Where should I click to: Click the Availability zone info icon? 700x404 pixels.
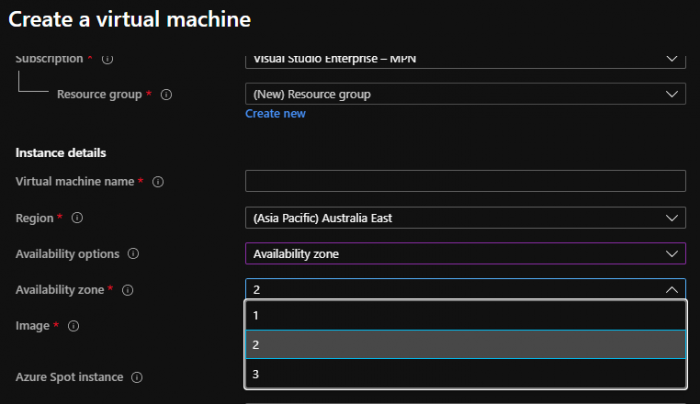(127, 290)
